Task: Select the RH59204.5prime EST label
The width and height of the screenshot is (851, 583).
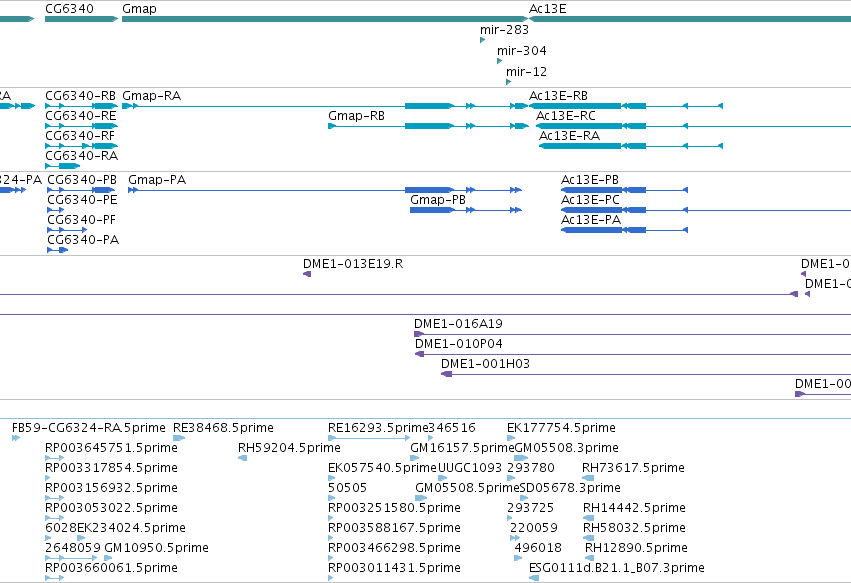Action: pyautogui.click(x=289, y=448)
